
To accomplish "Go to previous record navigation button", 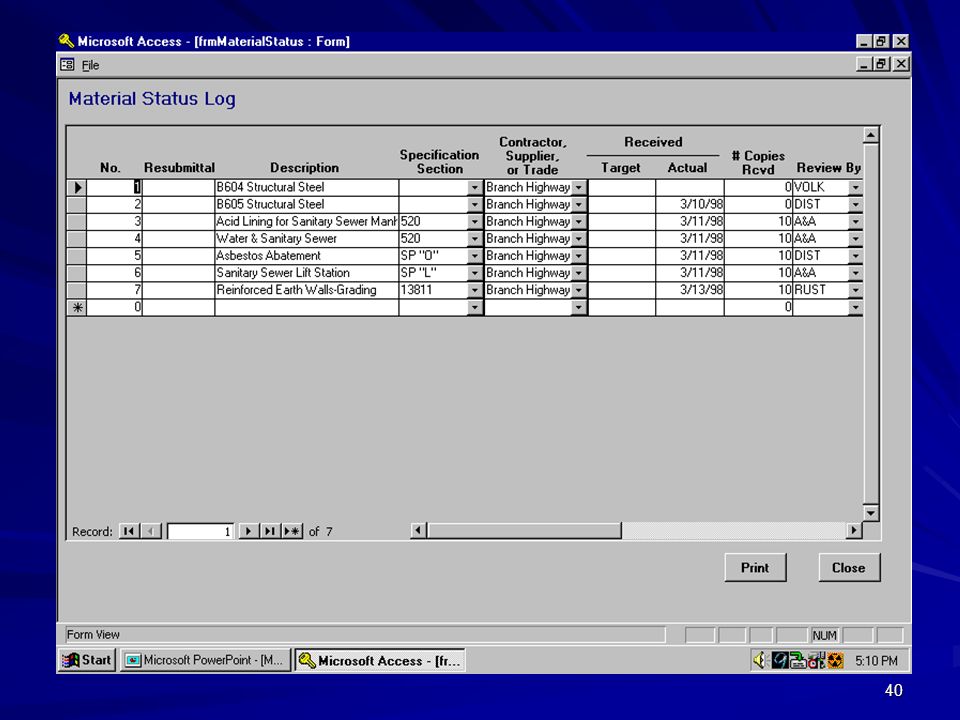I will (151, 531).
